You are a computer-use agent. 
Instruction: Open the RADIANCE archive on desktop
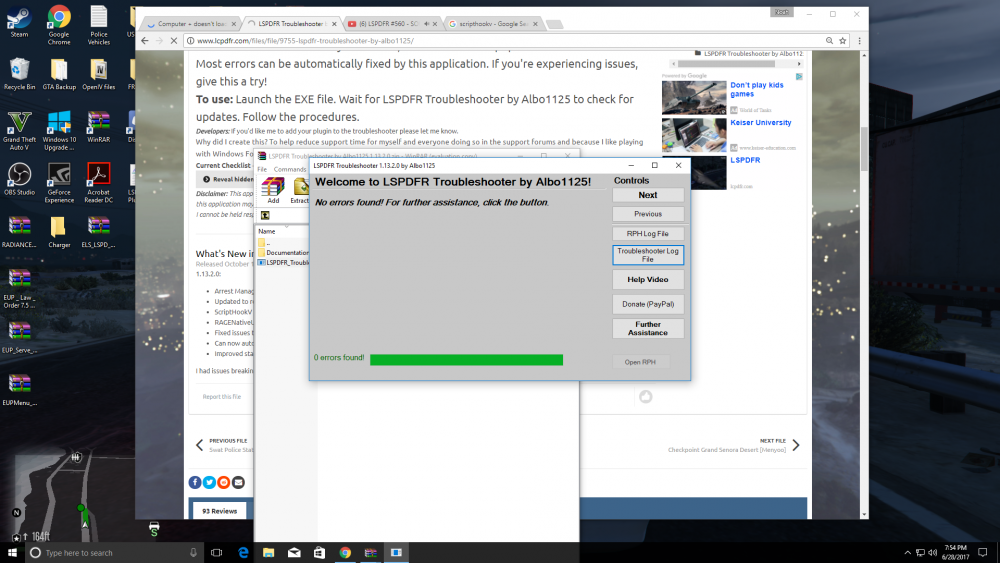click(19, 232)
